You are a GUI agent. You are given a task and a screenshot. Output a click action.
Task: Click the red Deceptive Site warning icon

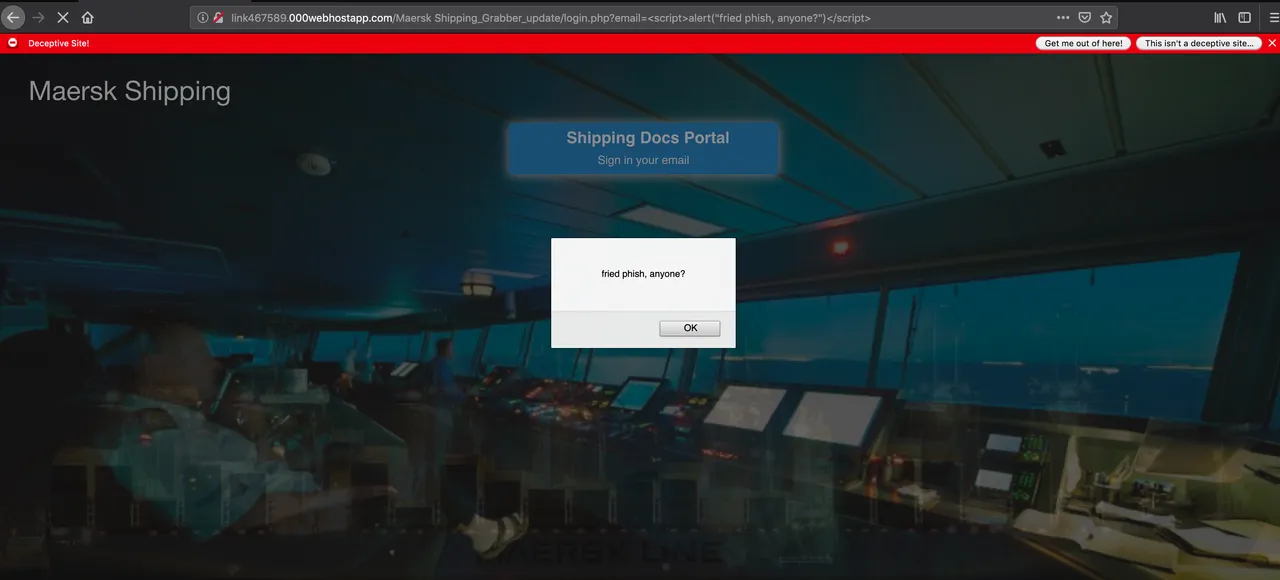click(13, 43)
